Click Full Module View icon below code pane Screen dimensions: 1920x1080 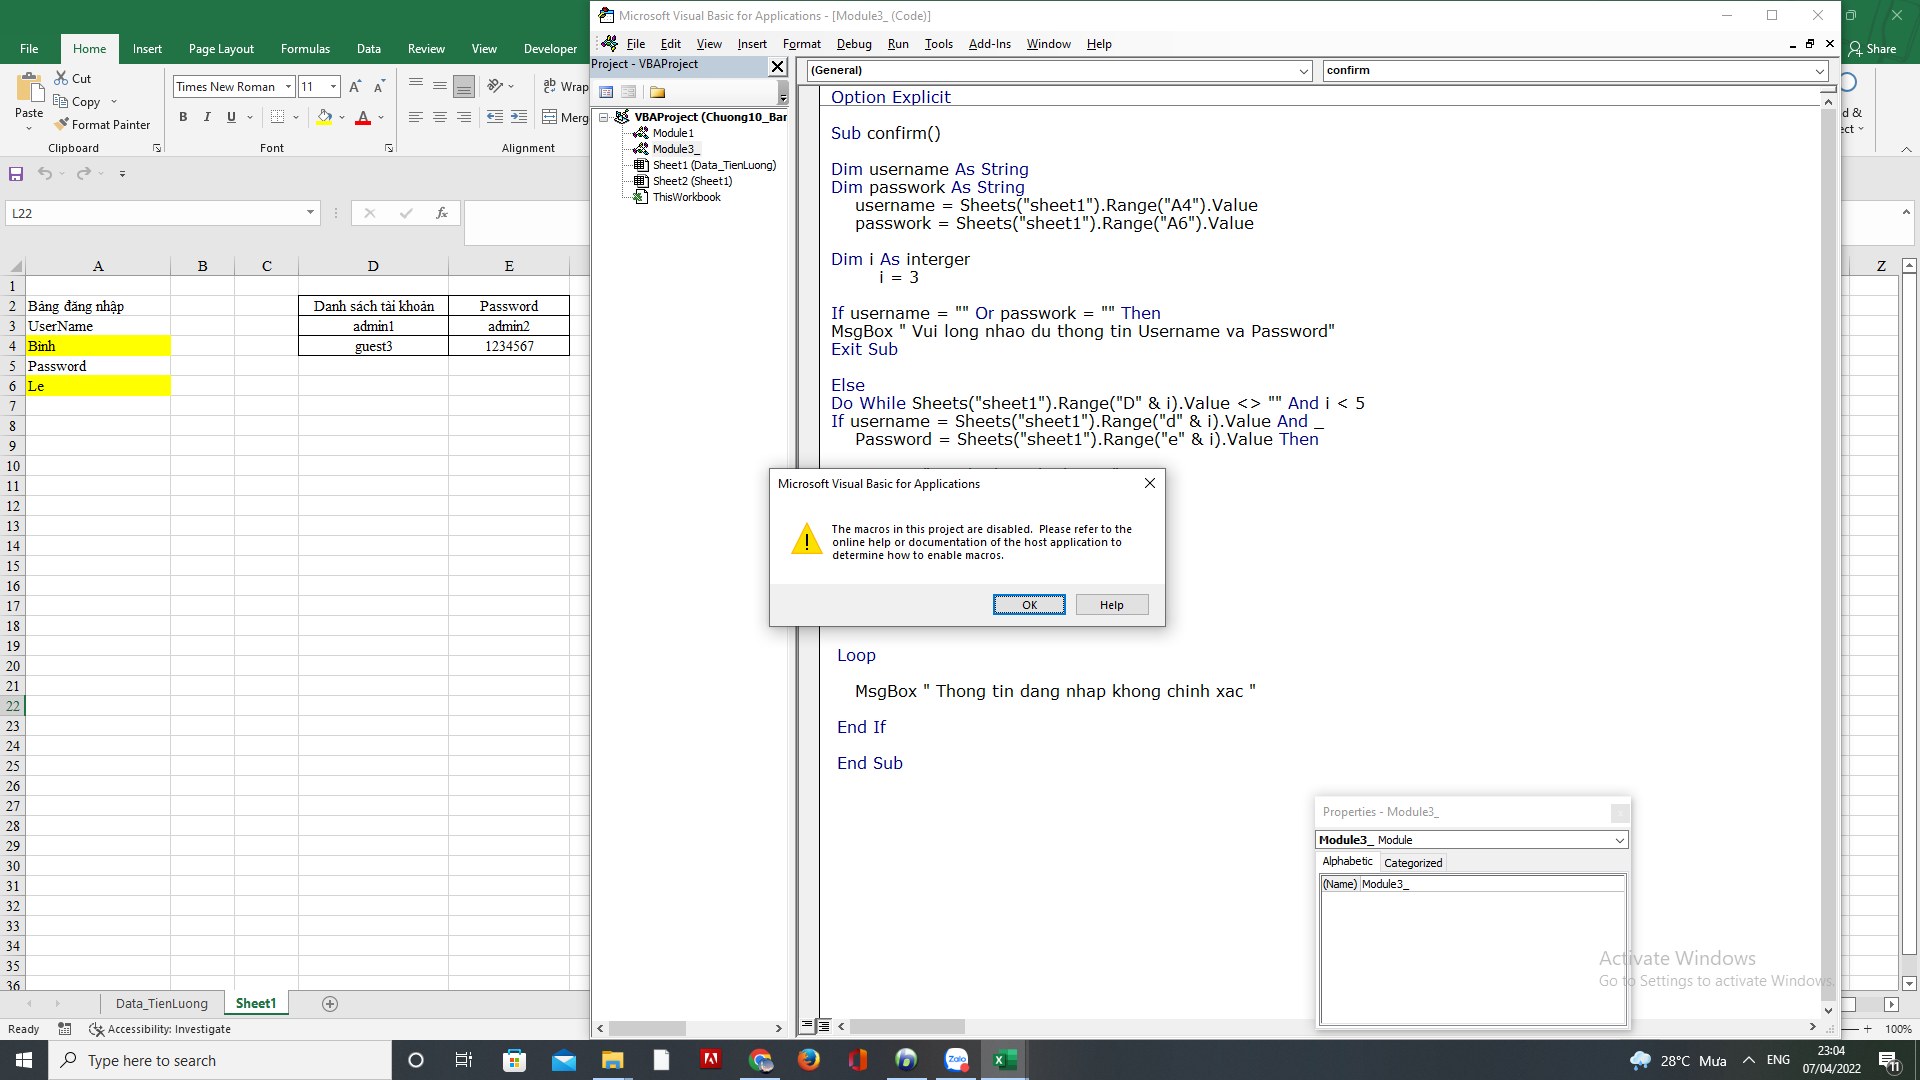[823, 1026]
